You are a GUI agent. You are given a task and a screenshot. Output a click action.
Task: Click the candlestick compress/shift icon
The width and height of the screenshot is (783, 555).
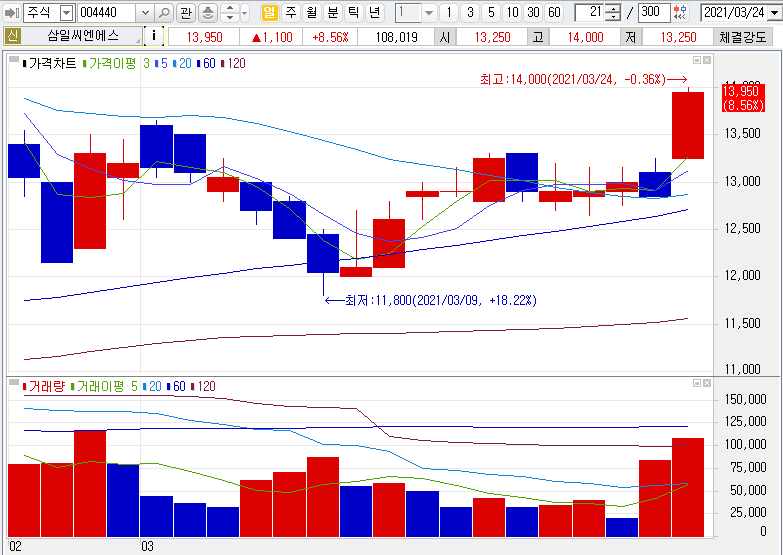[680, 12]
